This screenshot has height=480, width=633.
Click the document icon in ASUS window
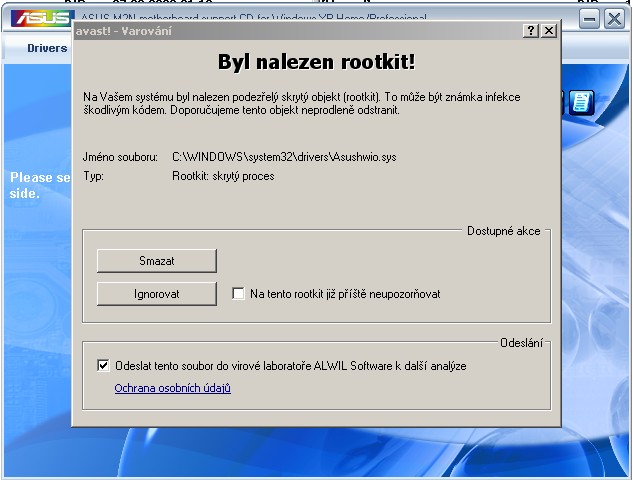click(x=581, y=103)
